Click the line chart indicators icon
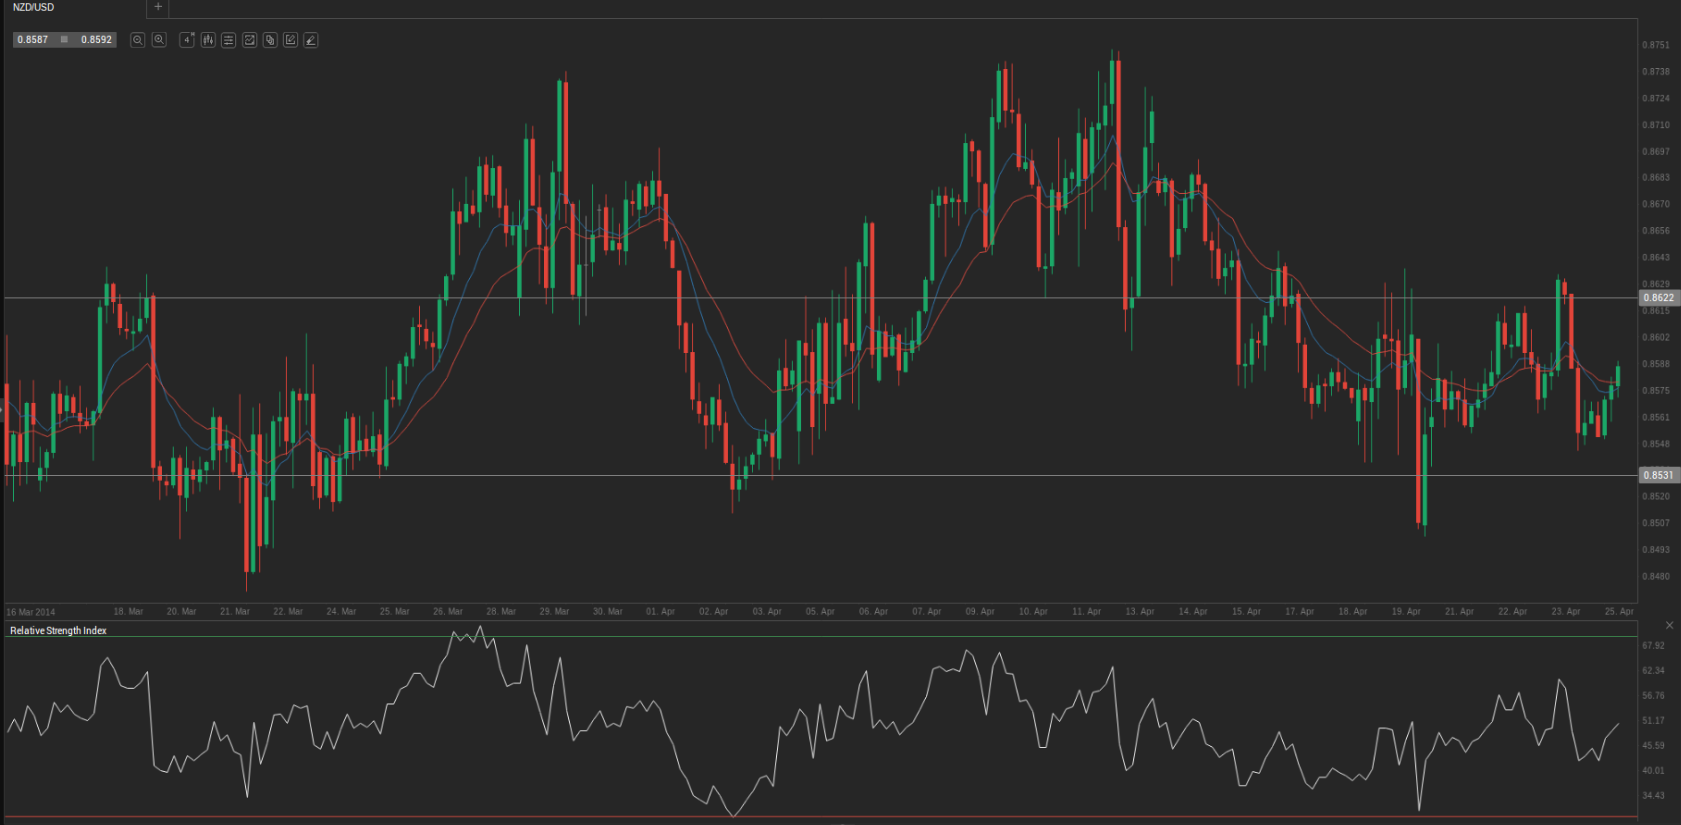Screen dimensions: 1681x825 (x=250, y=40)
